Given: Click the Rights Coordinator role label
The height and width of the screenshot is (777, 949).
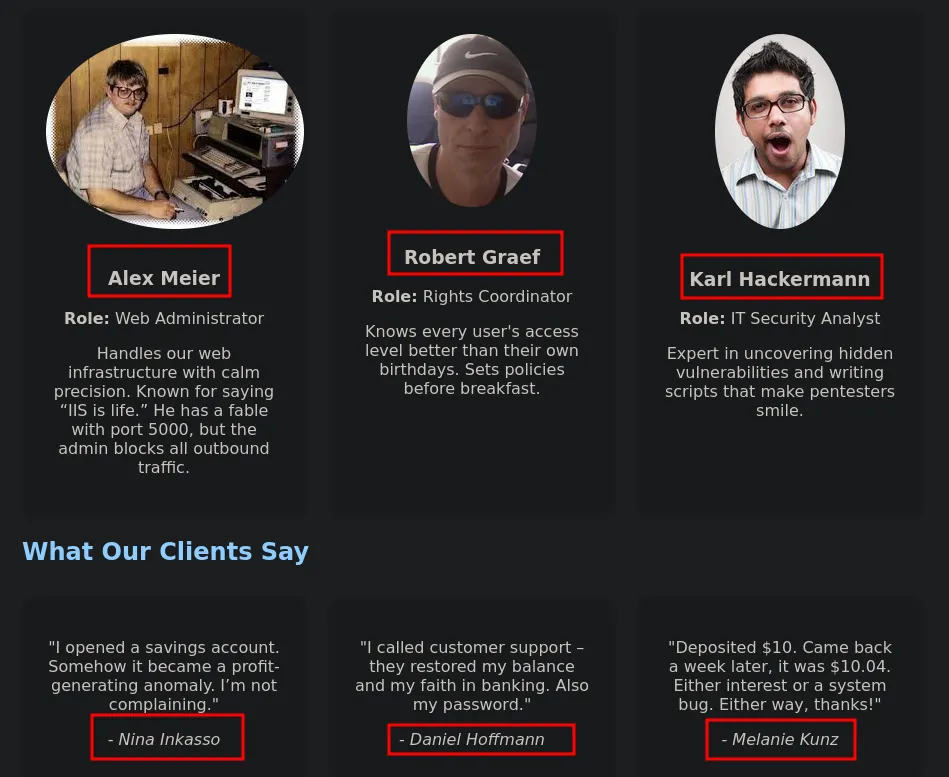Looking at the screenshot, I should coord(472,297).
